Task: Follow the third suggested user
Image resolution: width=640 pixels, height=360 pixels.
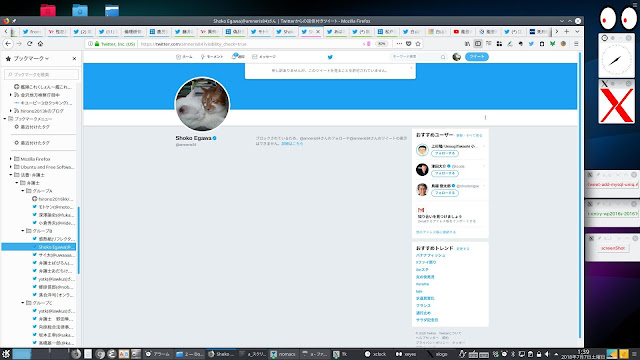Action: click(x=445, y=193)
